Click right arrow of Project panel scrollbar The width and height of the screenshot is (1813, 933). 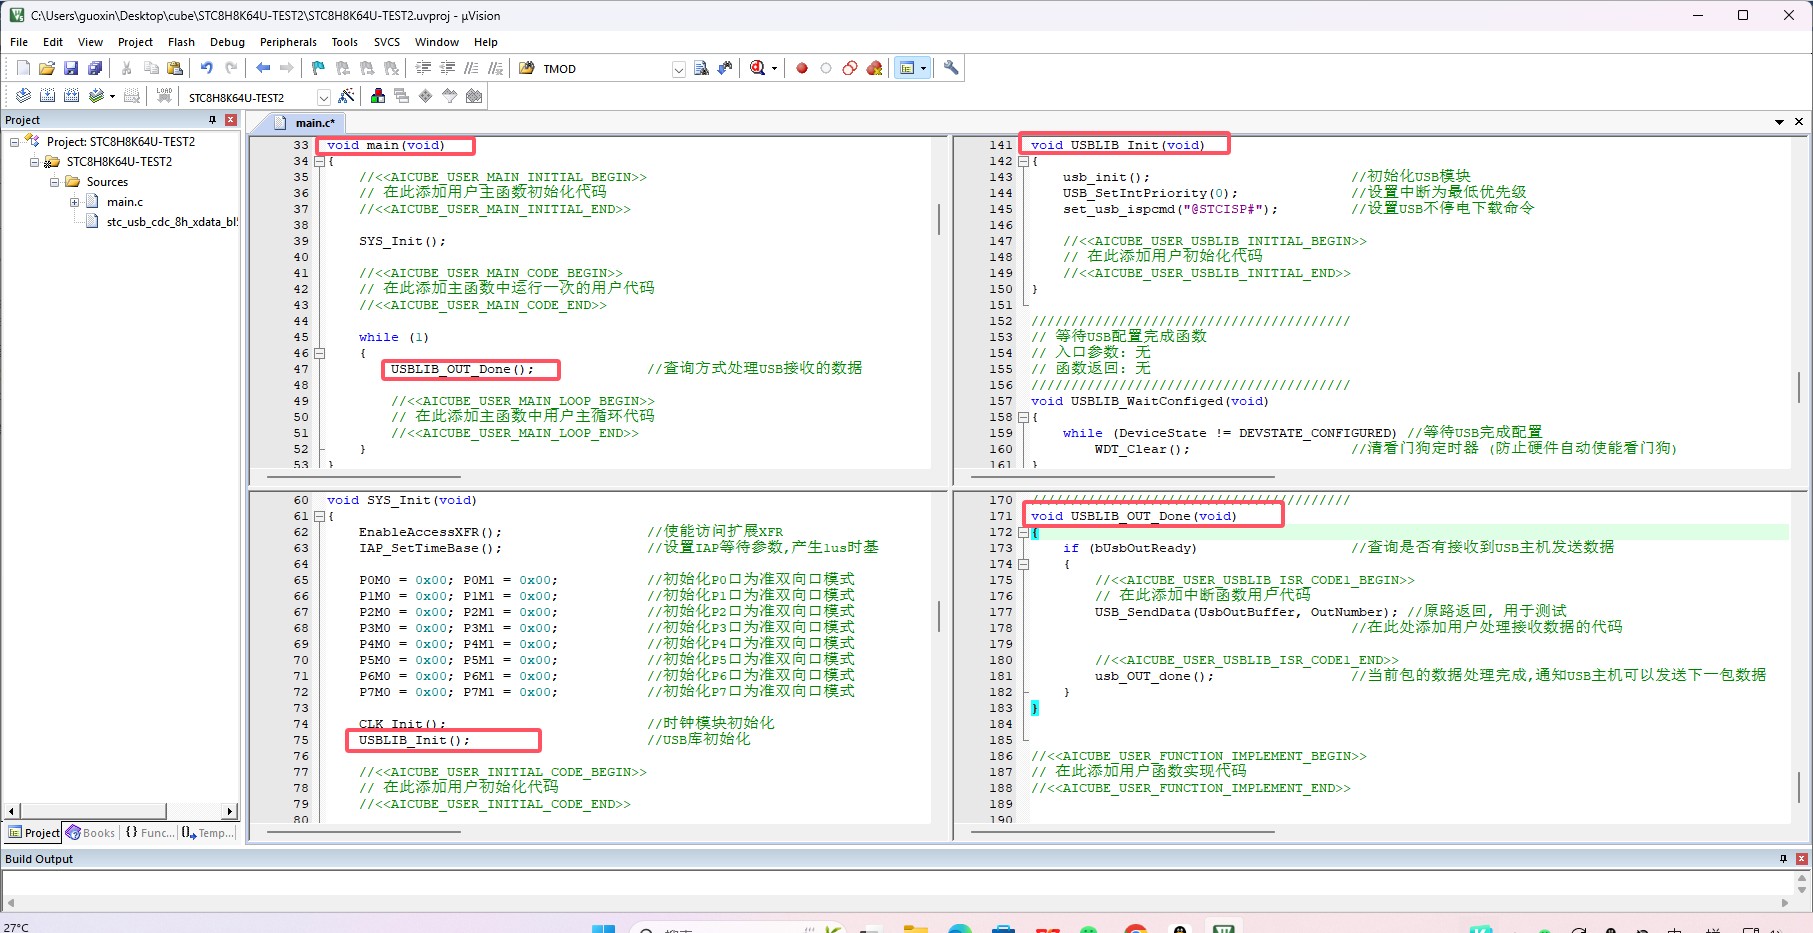(230, 811)
